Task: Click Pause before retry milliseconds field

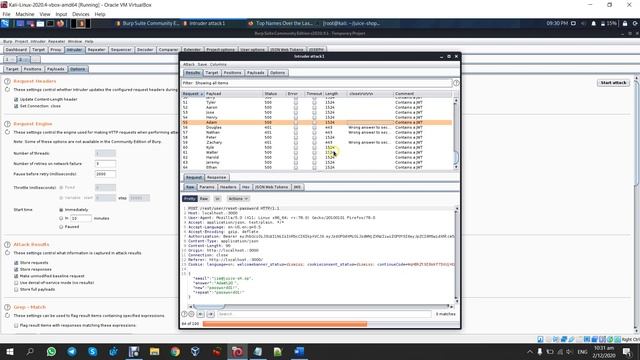Action: [x=105, y=174]
